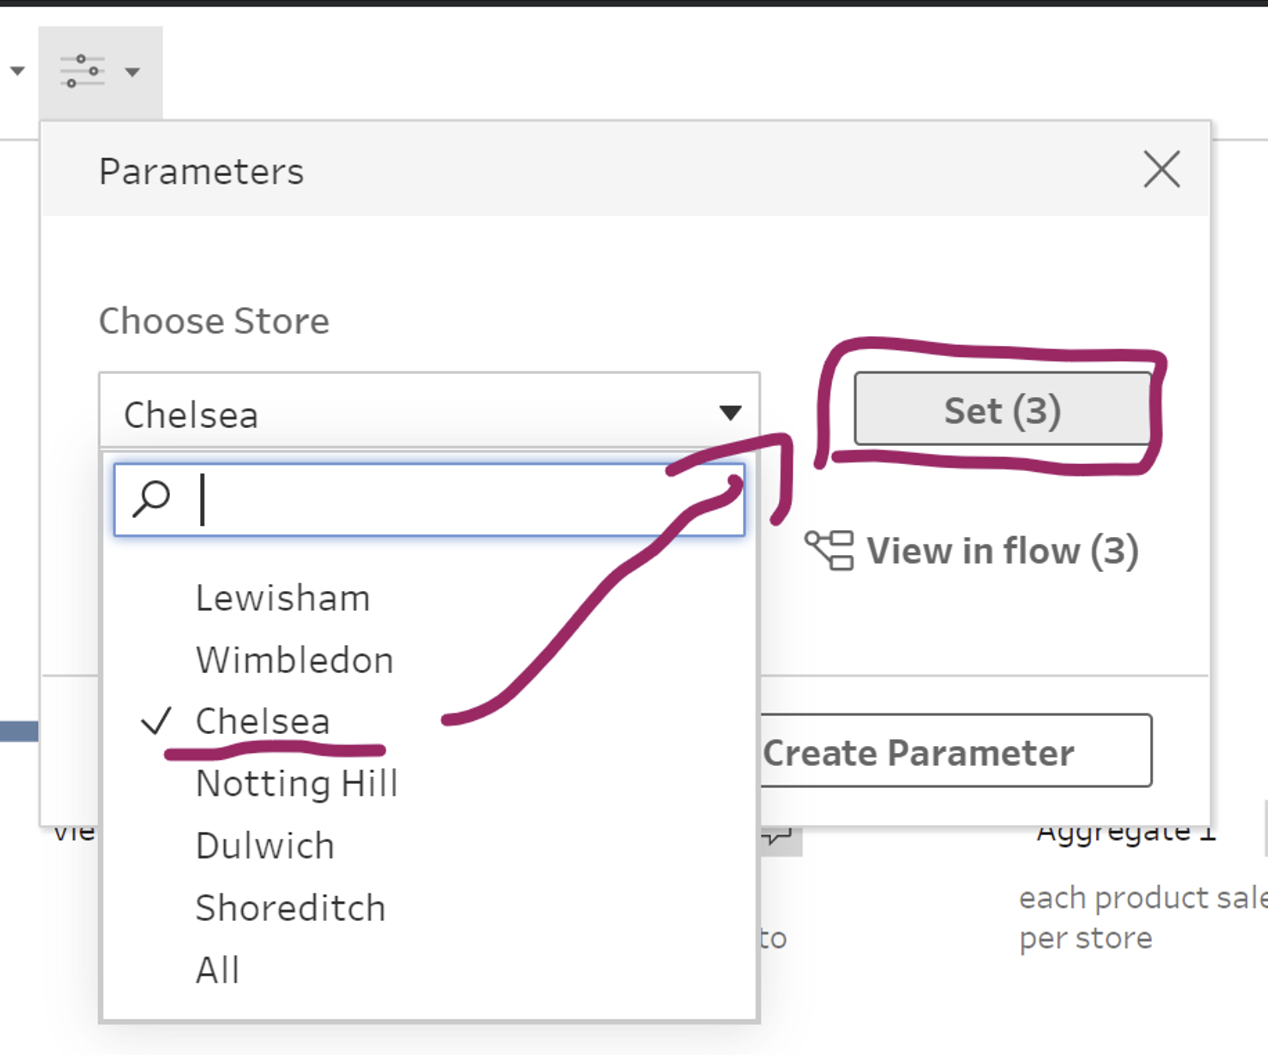This screenshot has height=1055, width=1268.
Task: Click the small arrow at the toolbar's left edge
Action: pos(17,71)
